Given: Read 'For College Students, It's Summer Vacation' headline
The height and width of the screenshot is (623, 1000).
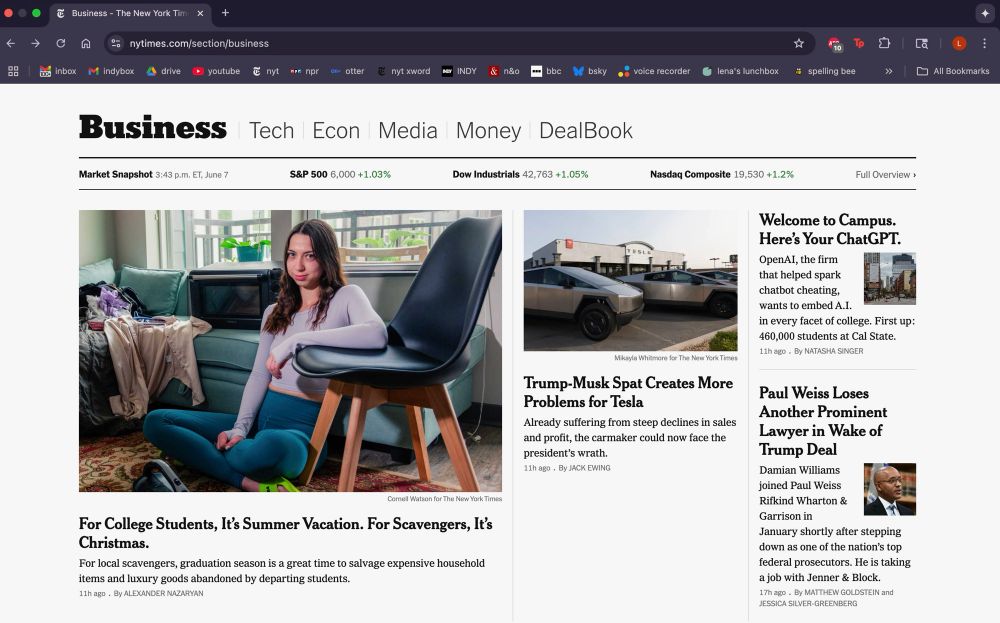Looking at the screenshot, I should 286,533.
